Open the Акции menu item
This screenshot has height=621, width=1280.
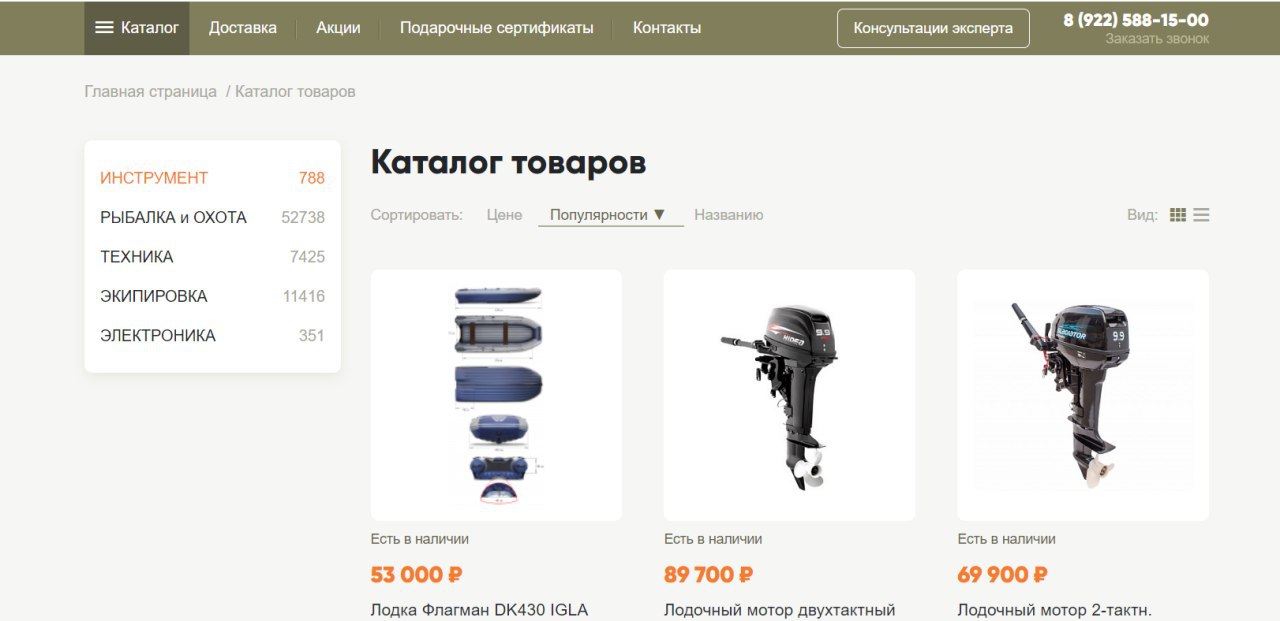point(338,28)
